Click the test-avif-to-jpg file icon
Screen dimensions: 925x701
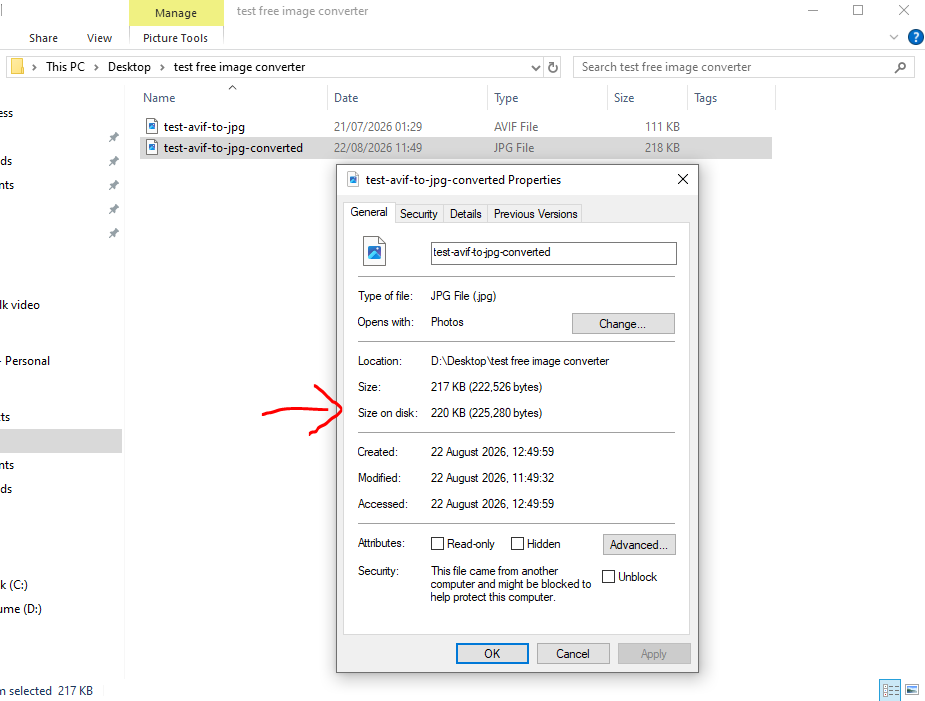pos(152,126)
